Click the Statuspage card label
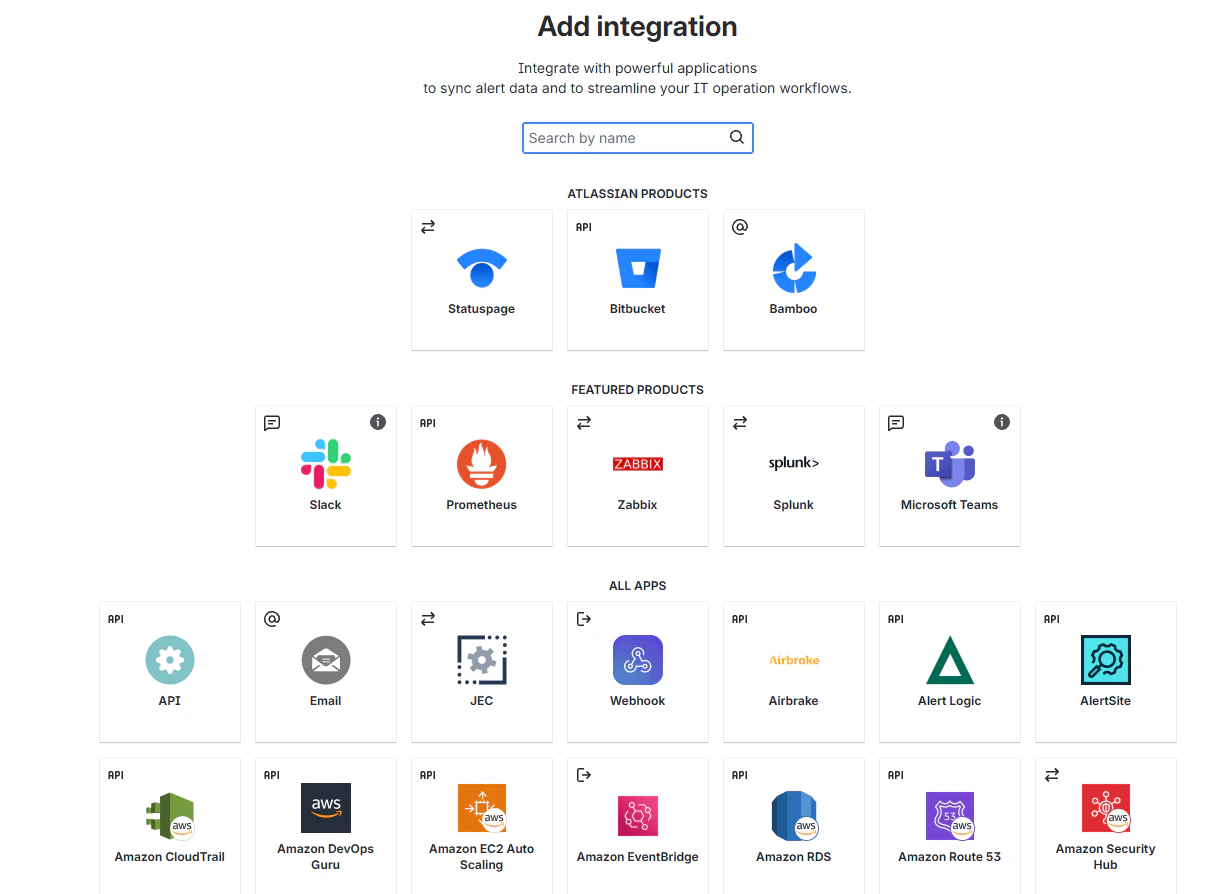The image size is (1231, 894). click(x=482, y=309)
